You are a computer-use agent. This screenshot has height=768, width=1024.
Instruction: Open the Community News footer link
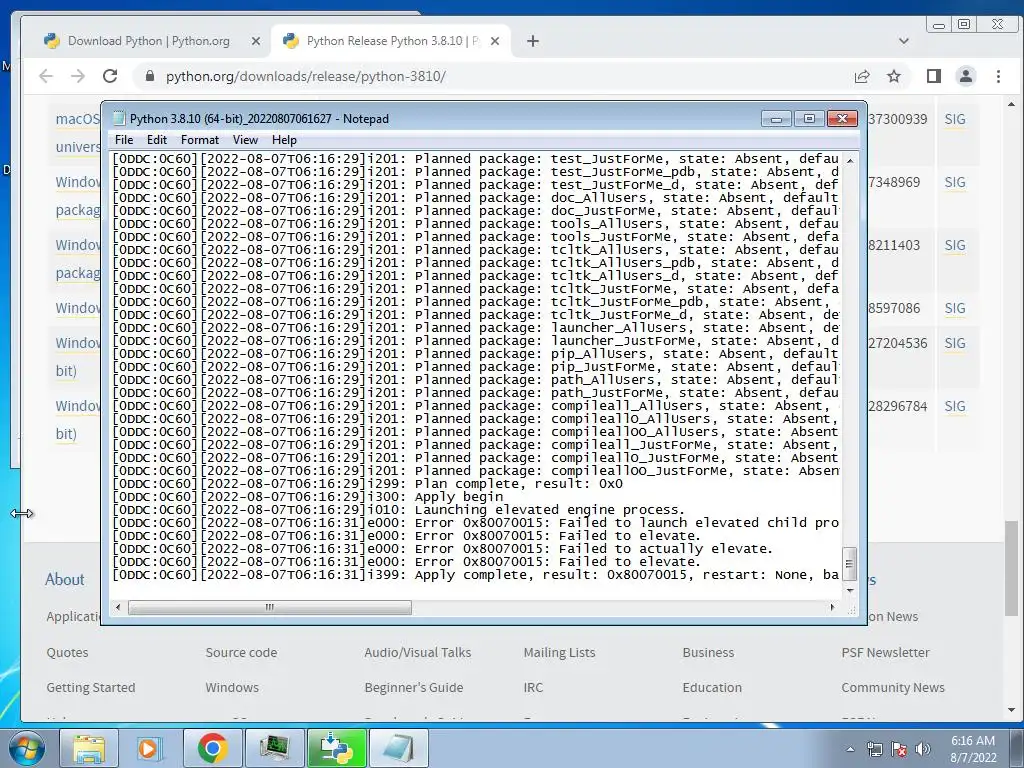[x=893, y=688]
